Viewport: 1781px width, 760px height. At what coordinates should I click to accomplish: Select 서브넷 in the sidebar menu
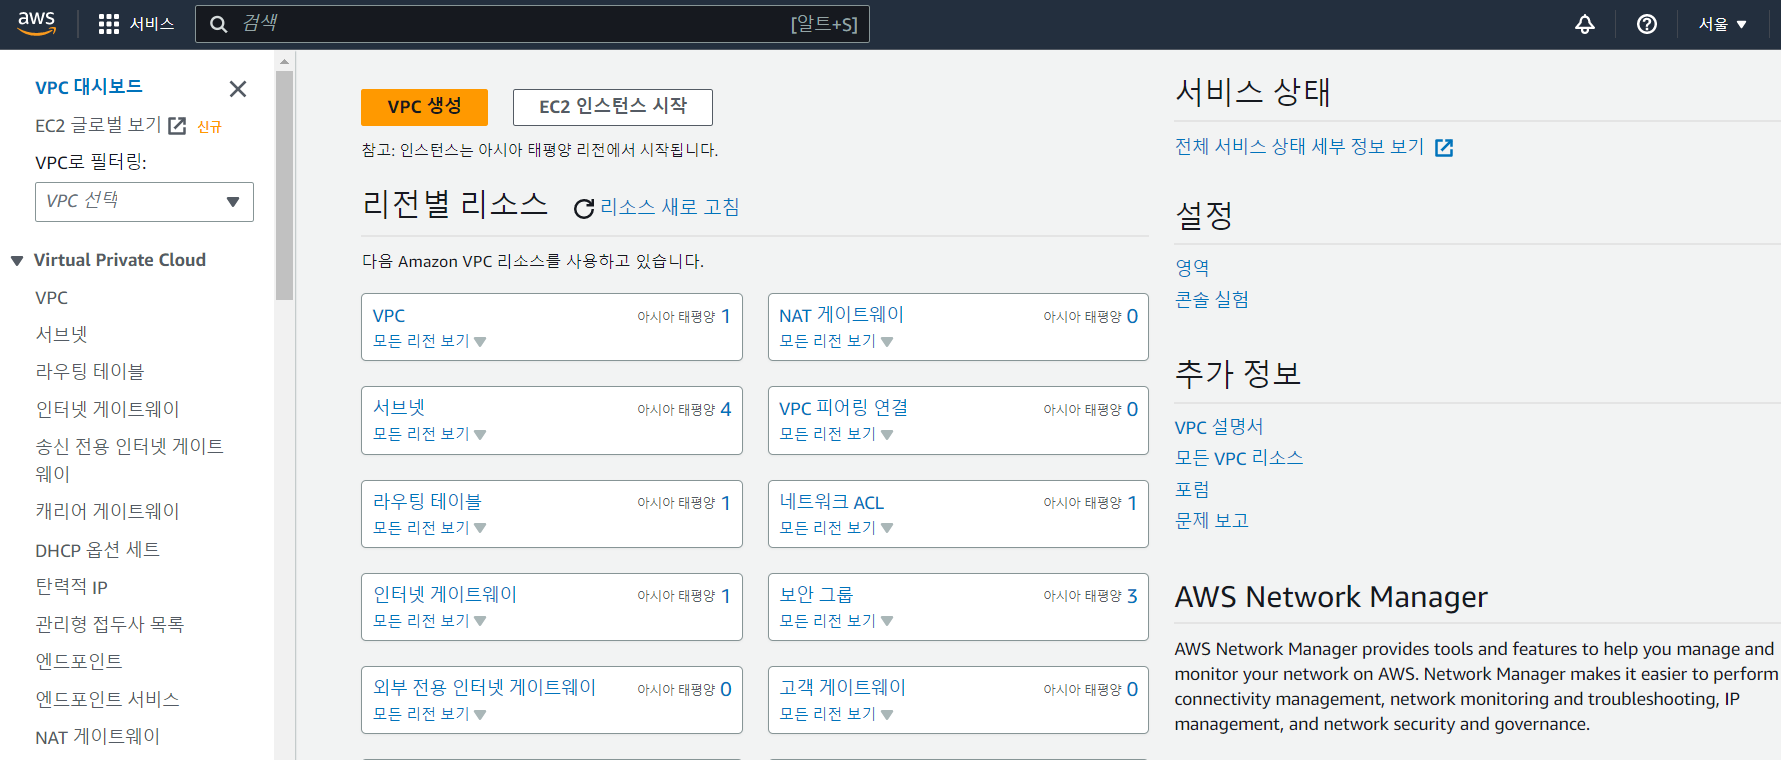click(62, 335)
